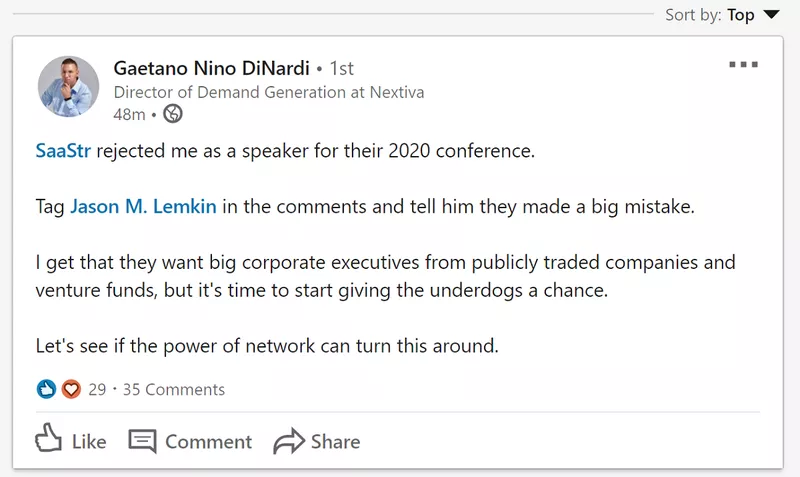
Task: View the 29 reactions list
Action: pyautogui.click(x=97, y=389)
